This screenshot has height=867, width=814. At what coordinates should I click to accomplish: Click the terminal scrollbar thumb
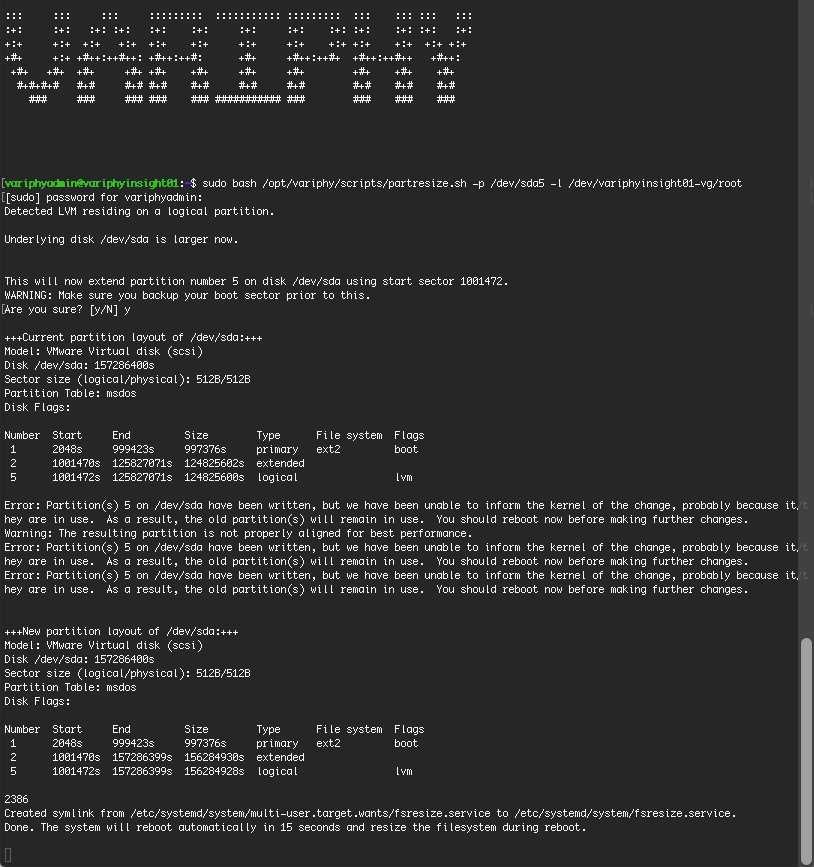[x=806, y=749]
